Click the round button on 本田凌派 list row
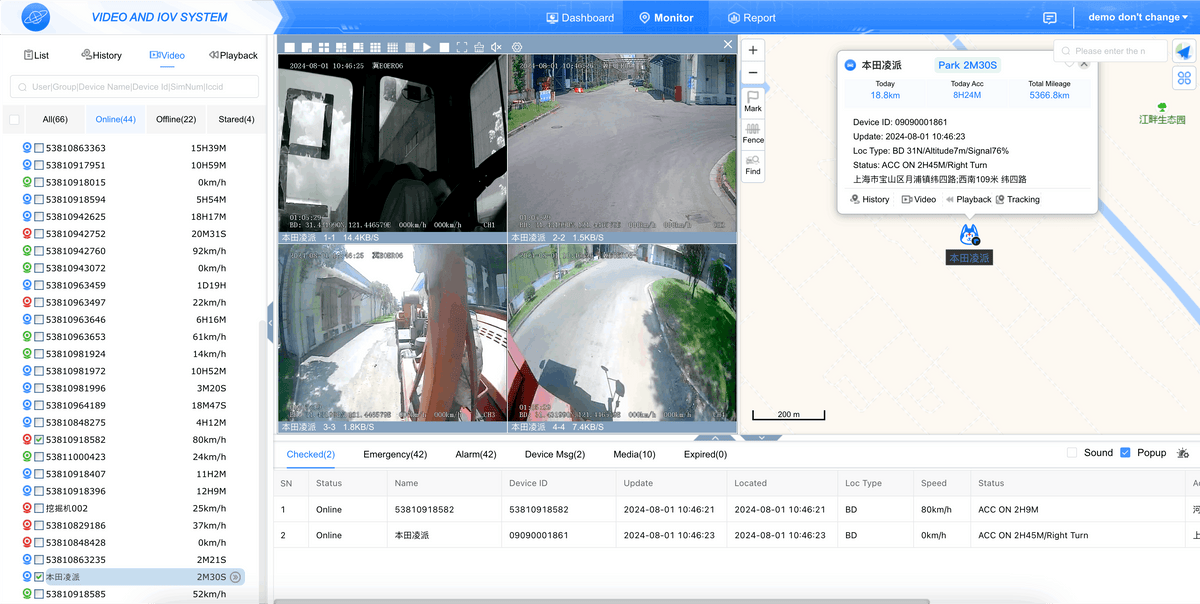This screenshot has width=1200, height=604. point(235,577)
